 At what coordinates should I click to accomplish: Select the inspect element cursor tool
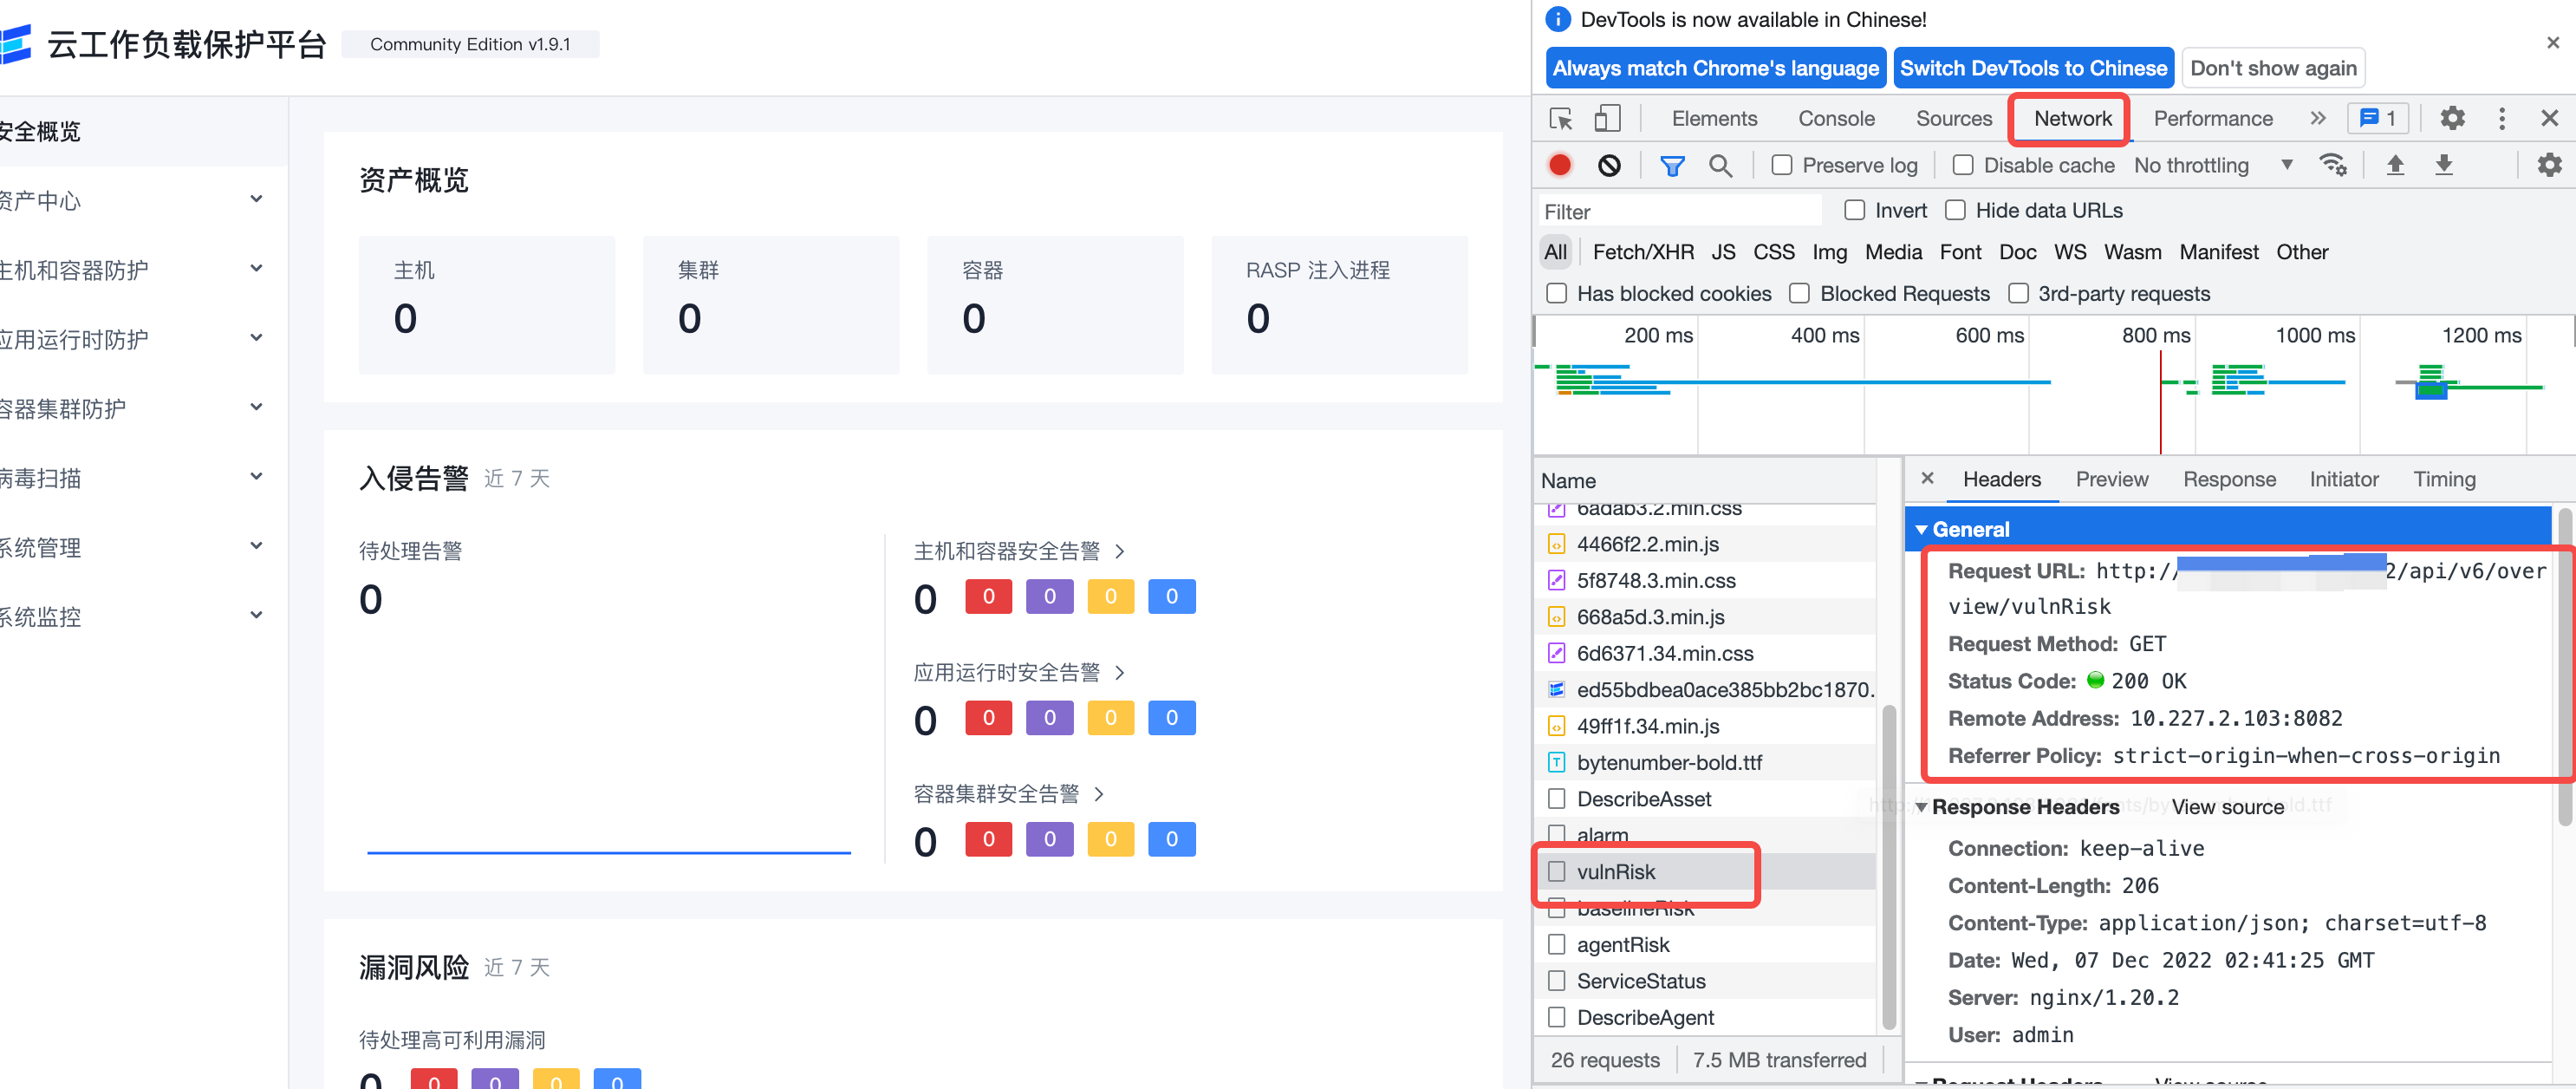pos(1559,118)
